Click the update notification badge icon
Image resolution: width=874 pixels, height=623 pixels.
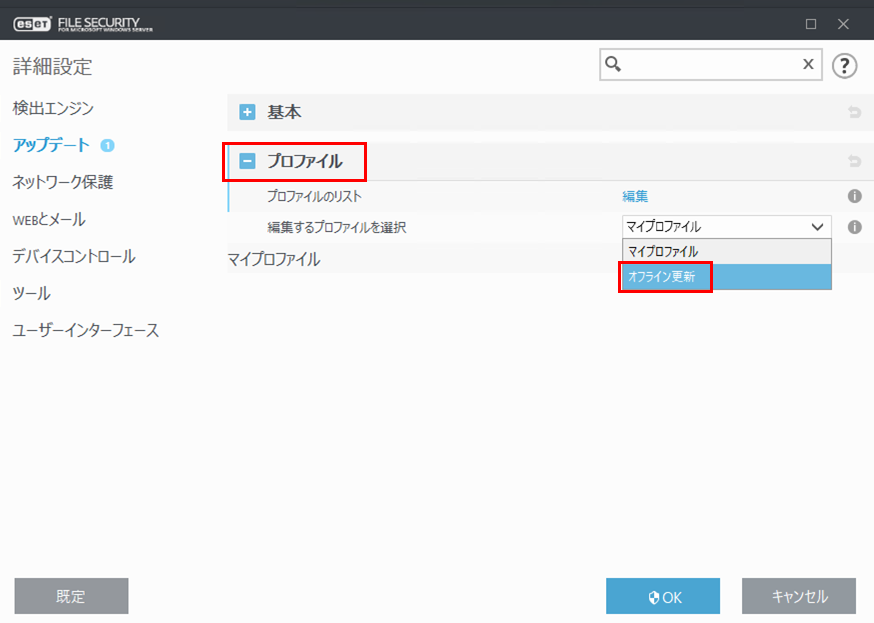[x=108, y=145]
